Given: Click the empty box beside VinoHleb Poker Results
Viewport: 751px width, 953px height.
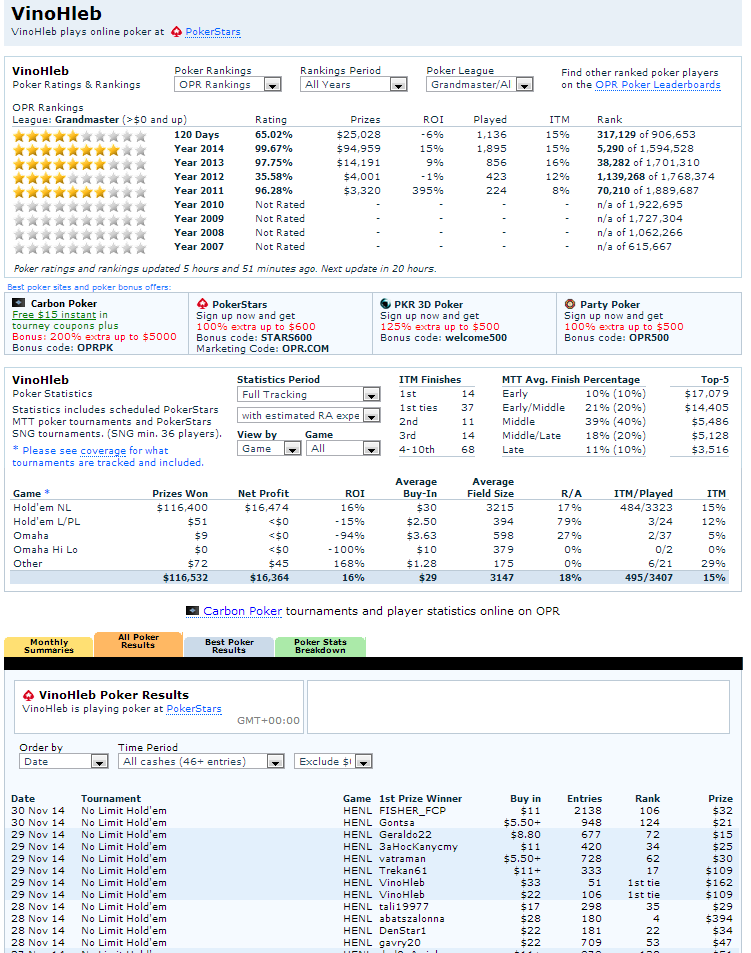Looking at the screenshot, I should click(518, 707).
